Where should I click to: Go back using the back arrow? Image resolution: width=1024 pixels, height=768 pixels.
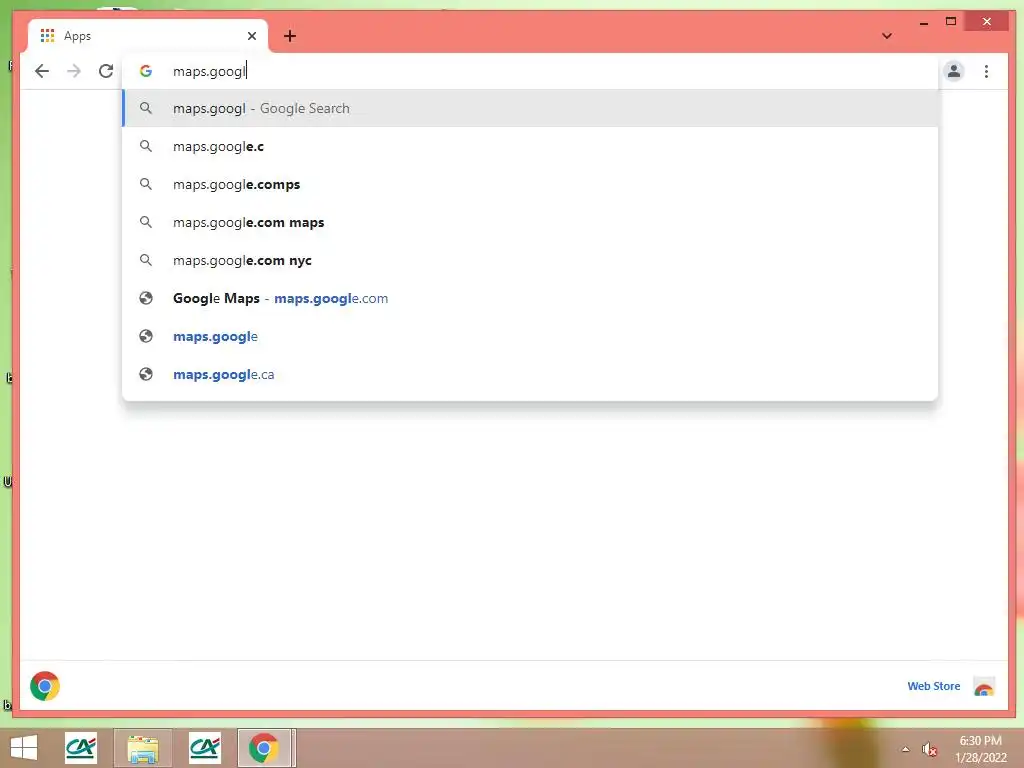tap(42, 71)
